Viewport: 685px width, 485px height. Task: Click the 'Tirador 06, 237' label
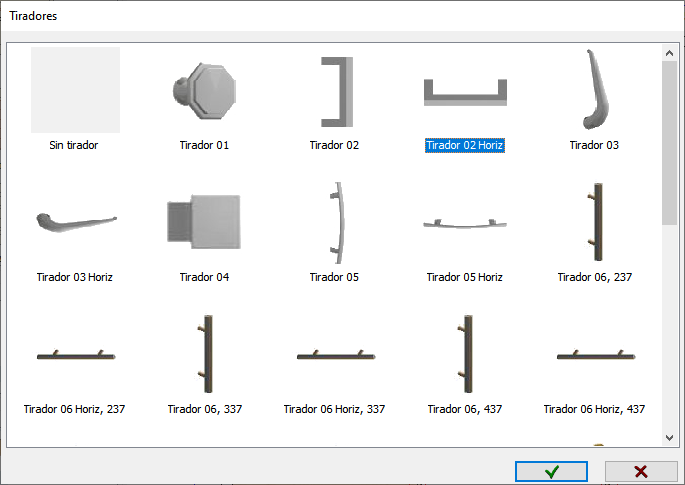[x=595, y=277]
